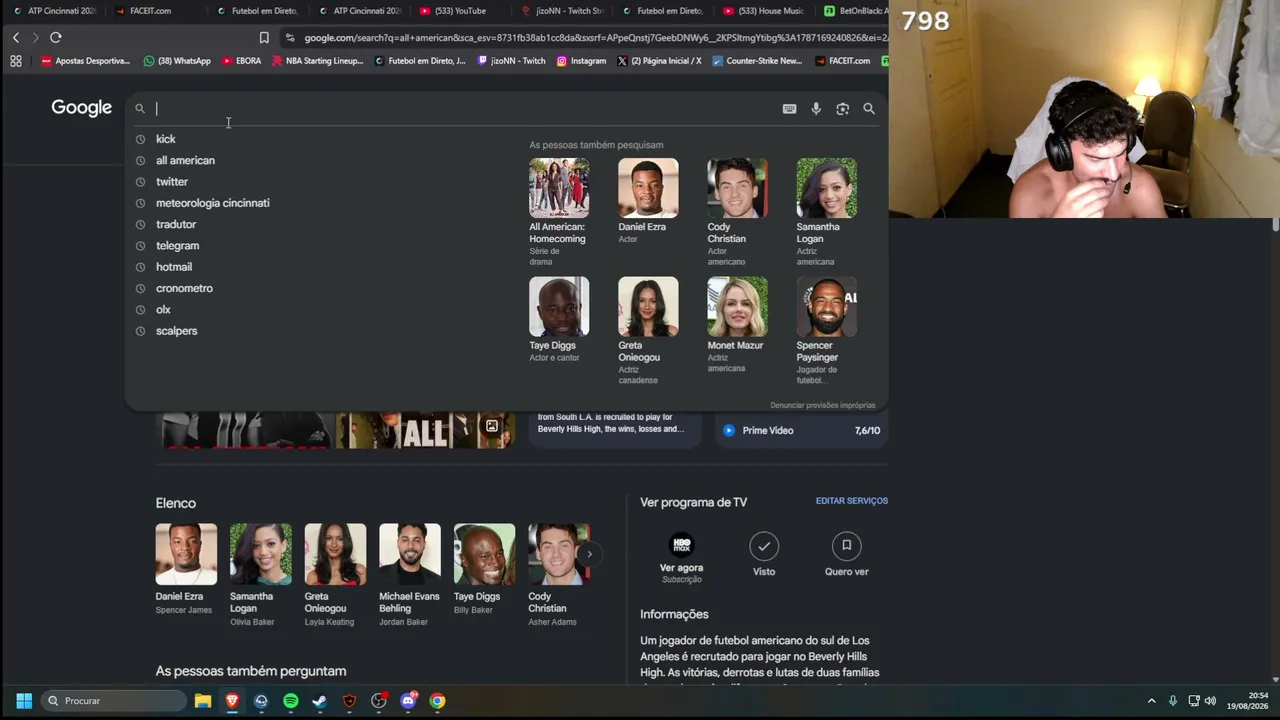This screenshot has height=720, width=1280.
Task: Switch to the (533) House Music tab
Action: coord(764,11)
